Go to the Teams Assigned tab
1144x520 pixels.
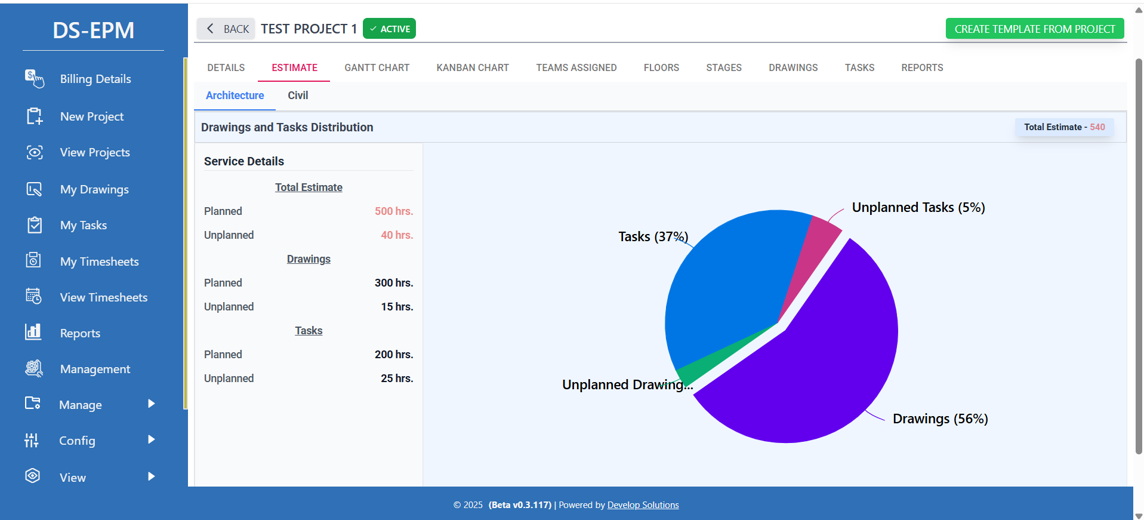[576, 68]
